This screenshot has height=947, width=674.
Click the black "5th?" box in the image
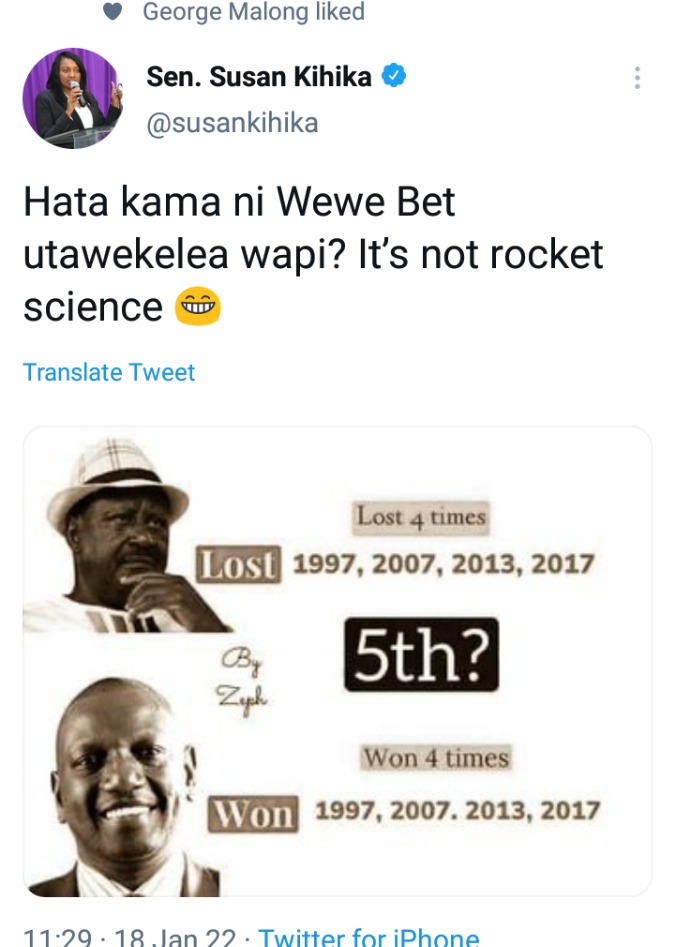(x=422, y=654)
